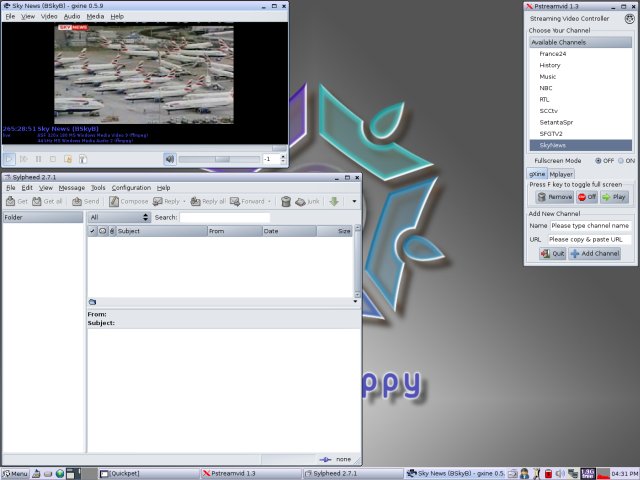This screenshot has height=480, width=640.
Task: Click Reply all in Sylpheed toolbar
Action: (x=208, y=201)
